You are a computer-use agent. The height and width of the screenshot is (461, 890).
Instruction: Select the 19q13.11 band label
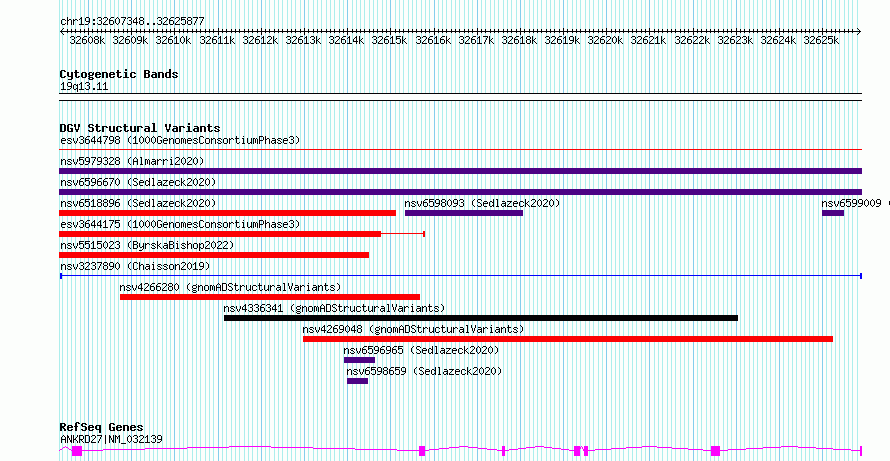click(x=84, y=87)
